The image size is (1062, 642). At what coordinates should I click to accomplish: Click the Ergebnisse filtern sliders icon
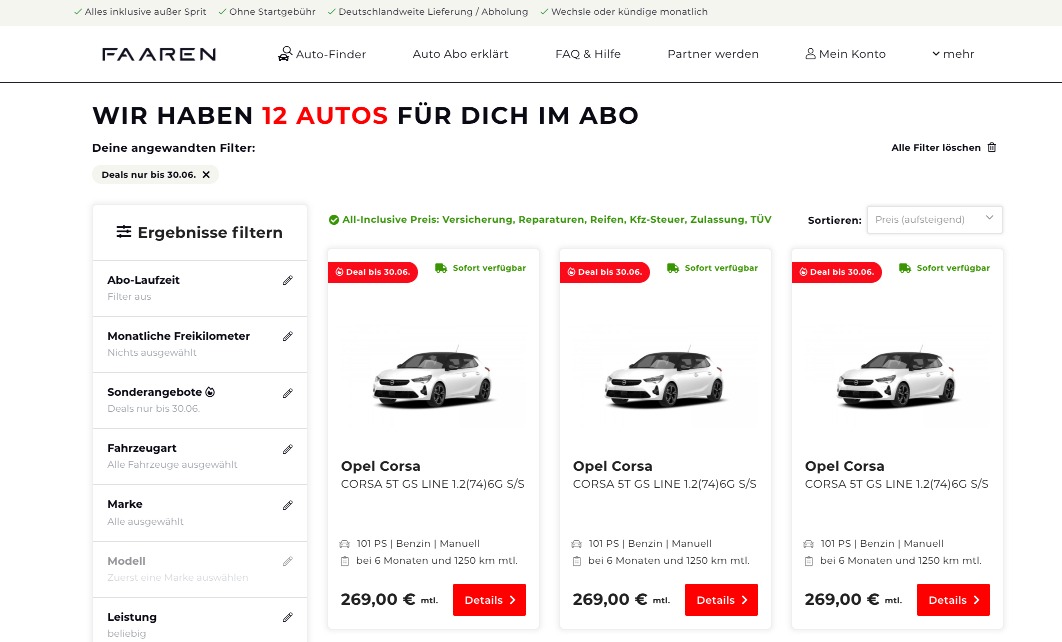124,232
